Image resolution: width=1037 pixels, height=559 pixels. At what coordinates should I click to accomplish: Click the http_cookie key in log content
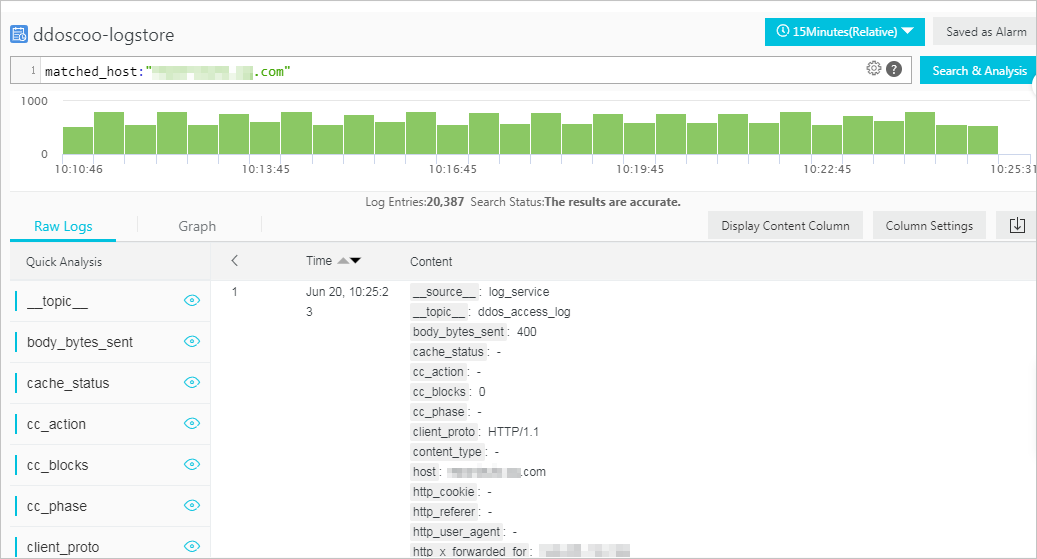(444, 492)
